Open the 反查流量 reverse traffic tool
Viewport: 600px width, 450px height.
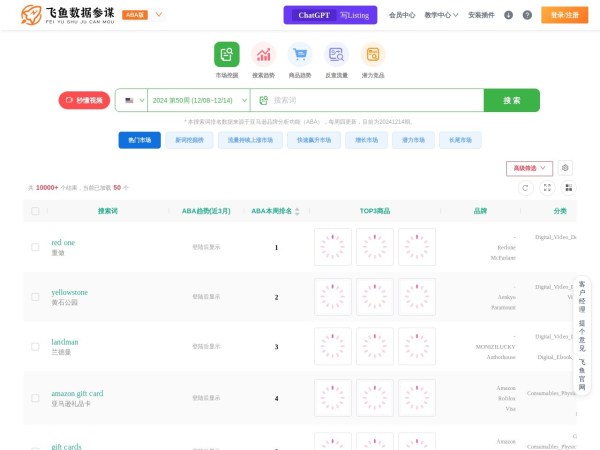336,55
